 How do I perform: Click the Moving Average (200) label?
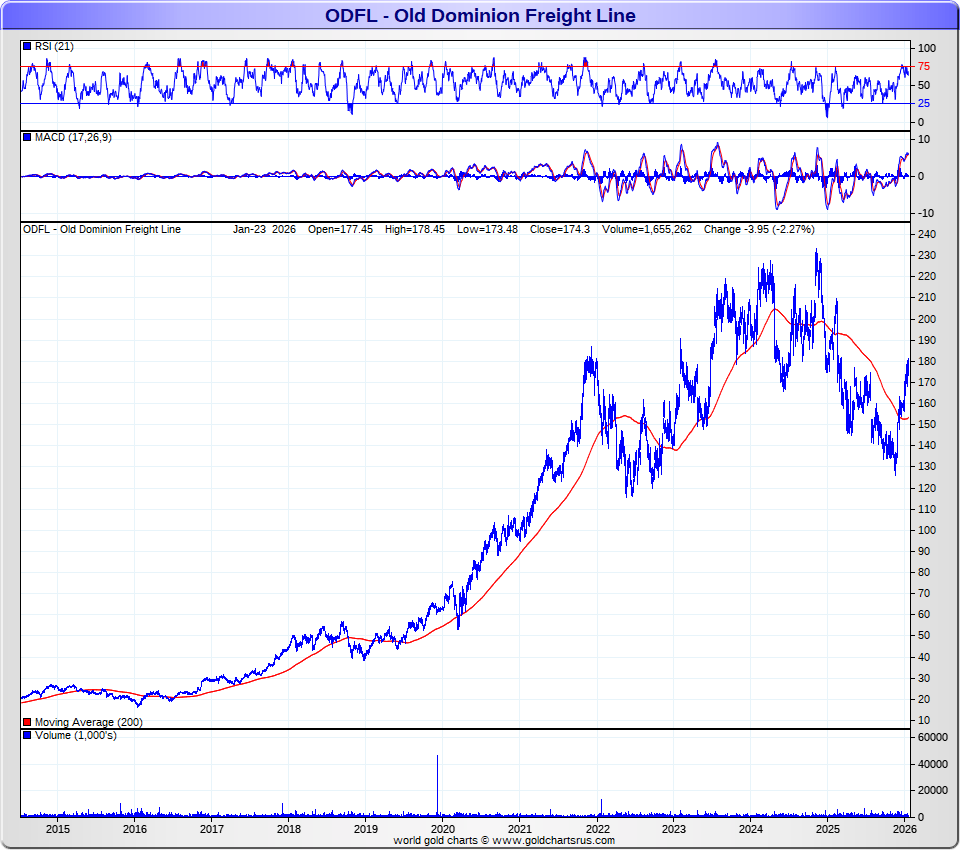pos(88,722)
